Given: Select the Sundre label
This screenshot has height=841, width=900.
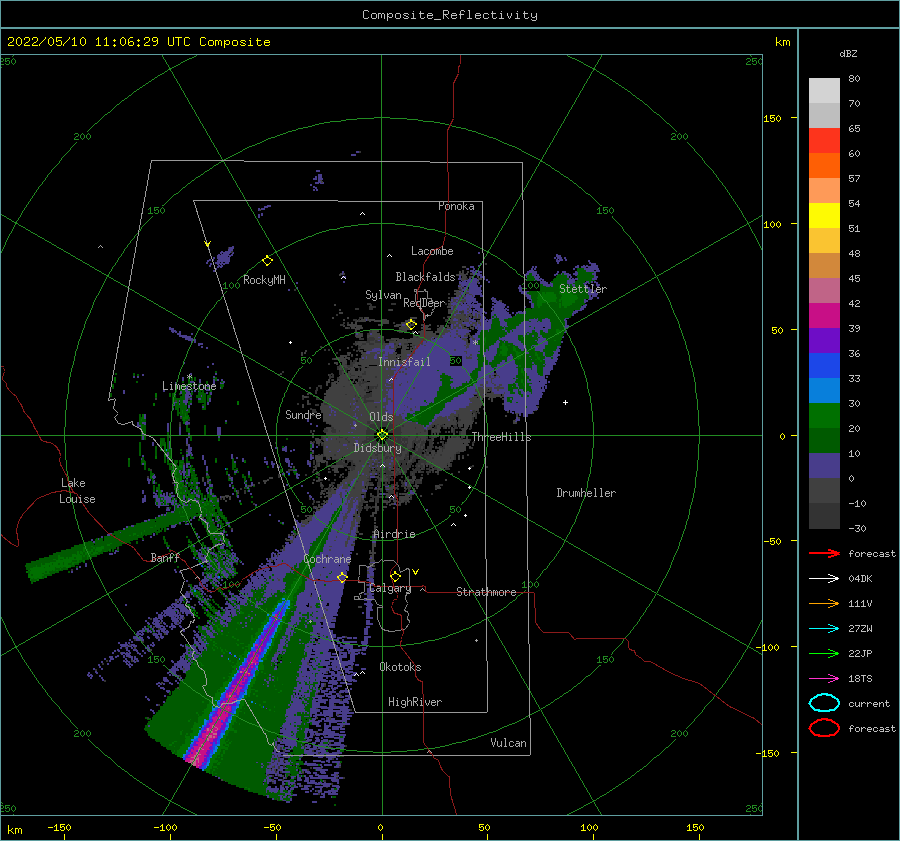Looking at the screenshot, I should coord(304,415).
